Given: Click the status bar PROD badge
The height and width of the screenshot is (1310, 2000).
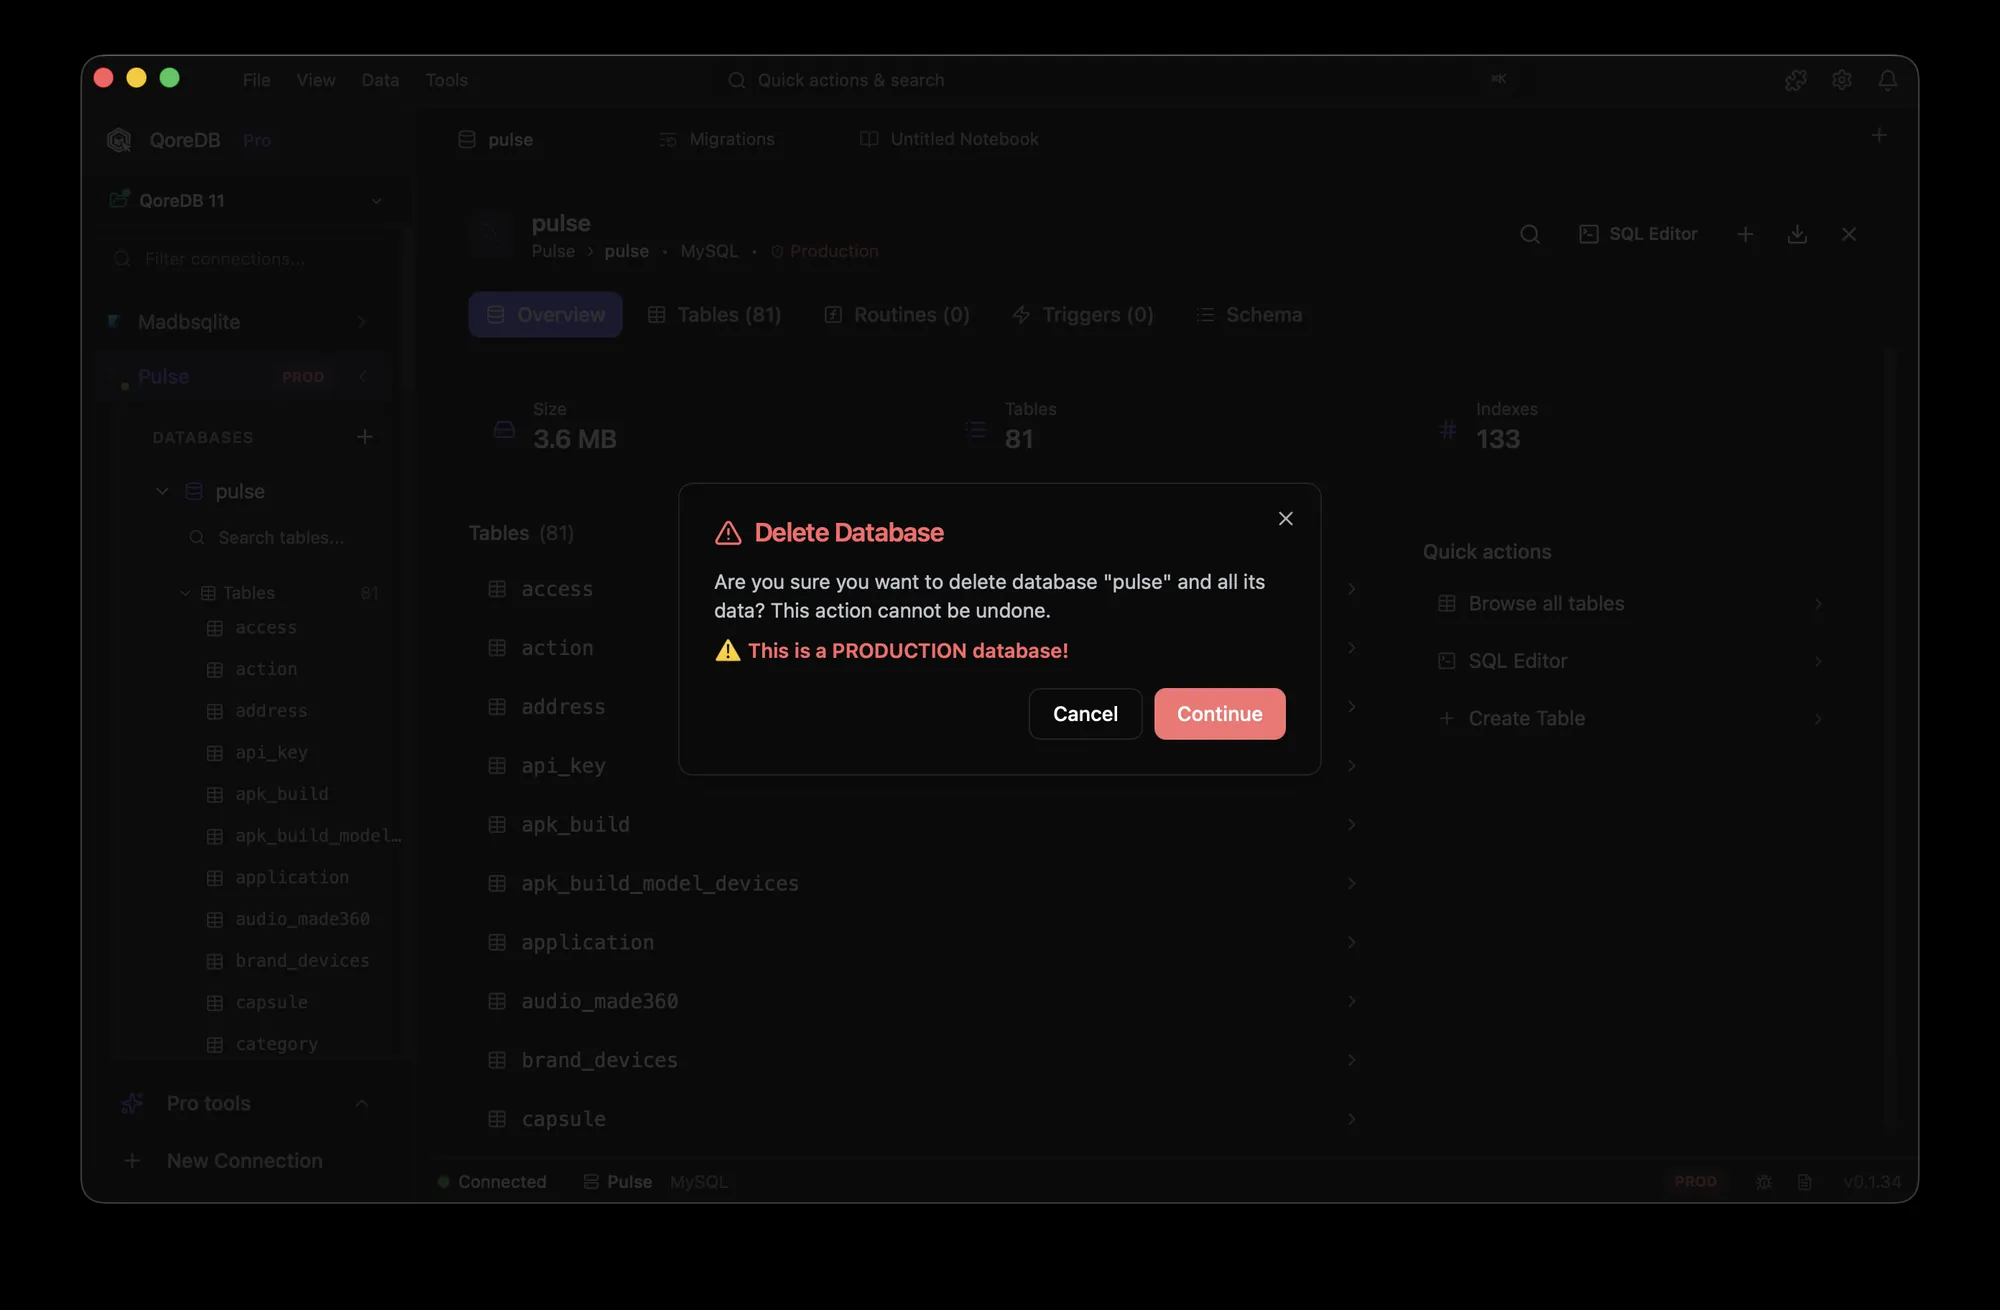Looking at the screenshot, I should click(1696, 1182).
